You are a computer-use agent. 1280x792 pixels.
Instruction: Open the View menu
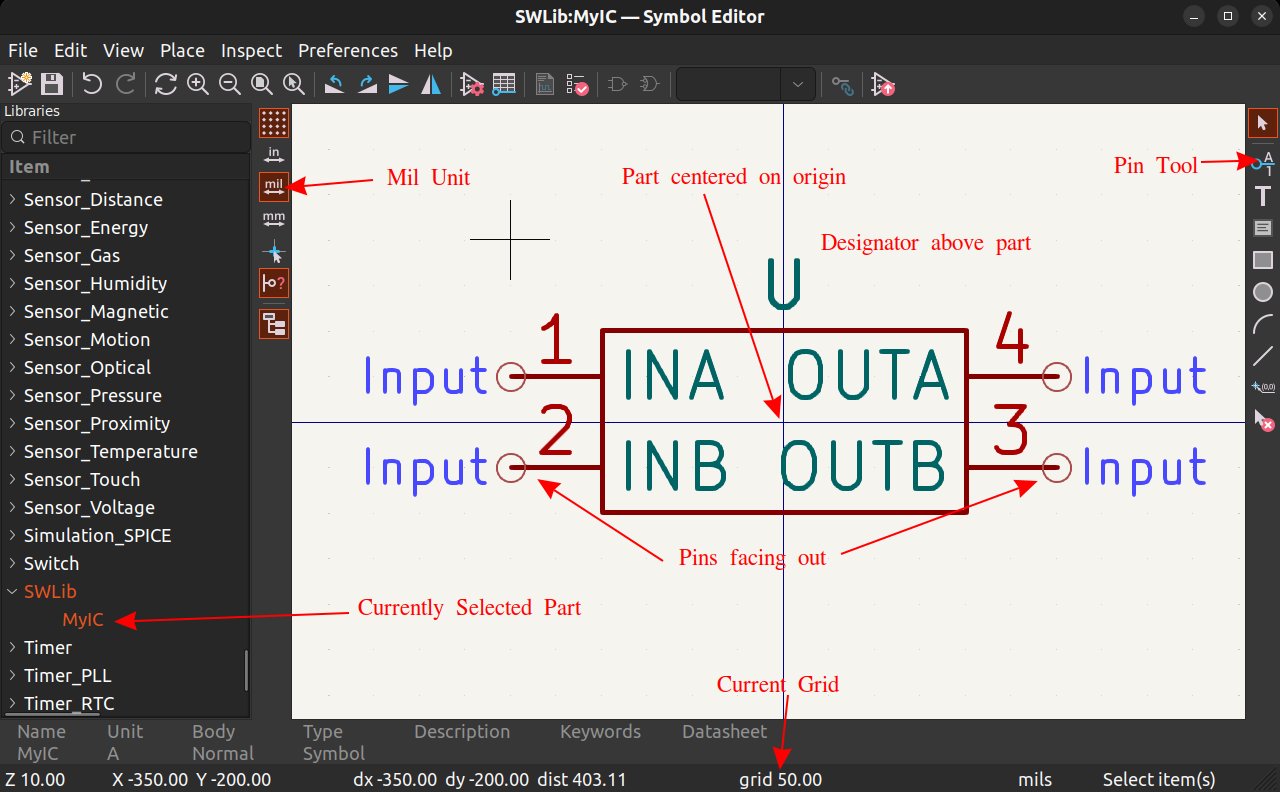pos(123,50)
